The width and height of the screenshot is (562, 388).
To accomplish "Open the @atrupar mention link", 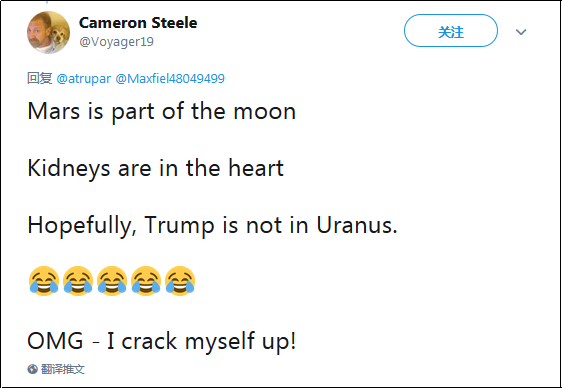I will [84, 78].
